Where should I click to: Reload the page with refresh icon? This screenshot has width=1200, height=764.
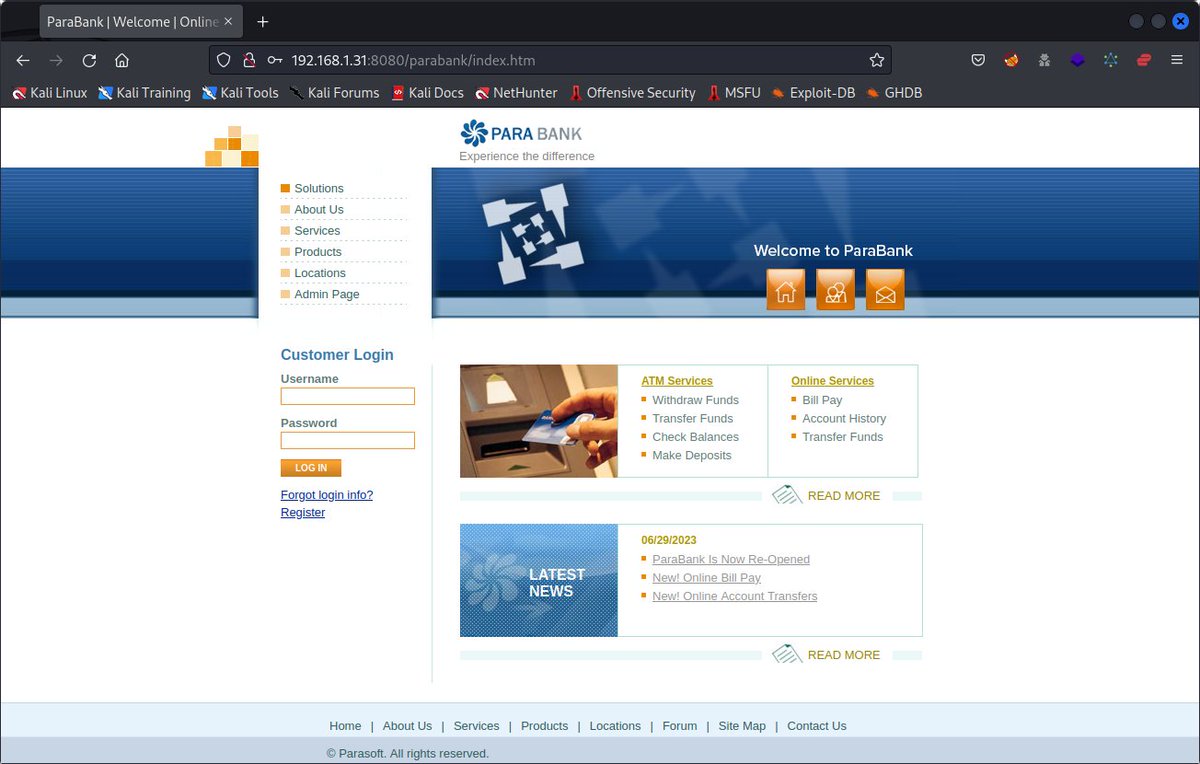pyautogui.click(x=89, y=60)
